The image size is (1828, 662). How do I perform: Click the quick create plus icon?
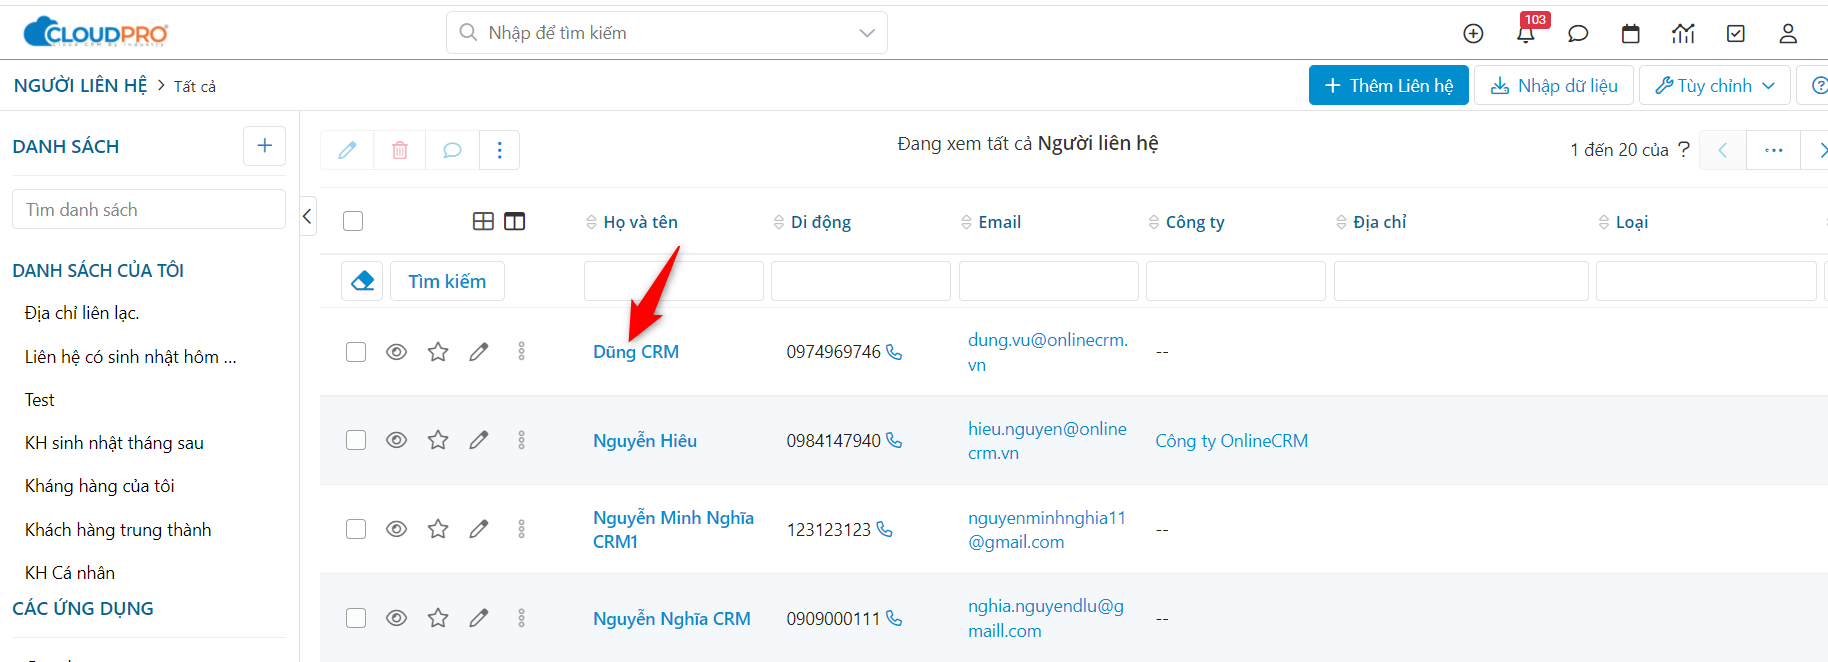[1473, 34]
